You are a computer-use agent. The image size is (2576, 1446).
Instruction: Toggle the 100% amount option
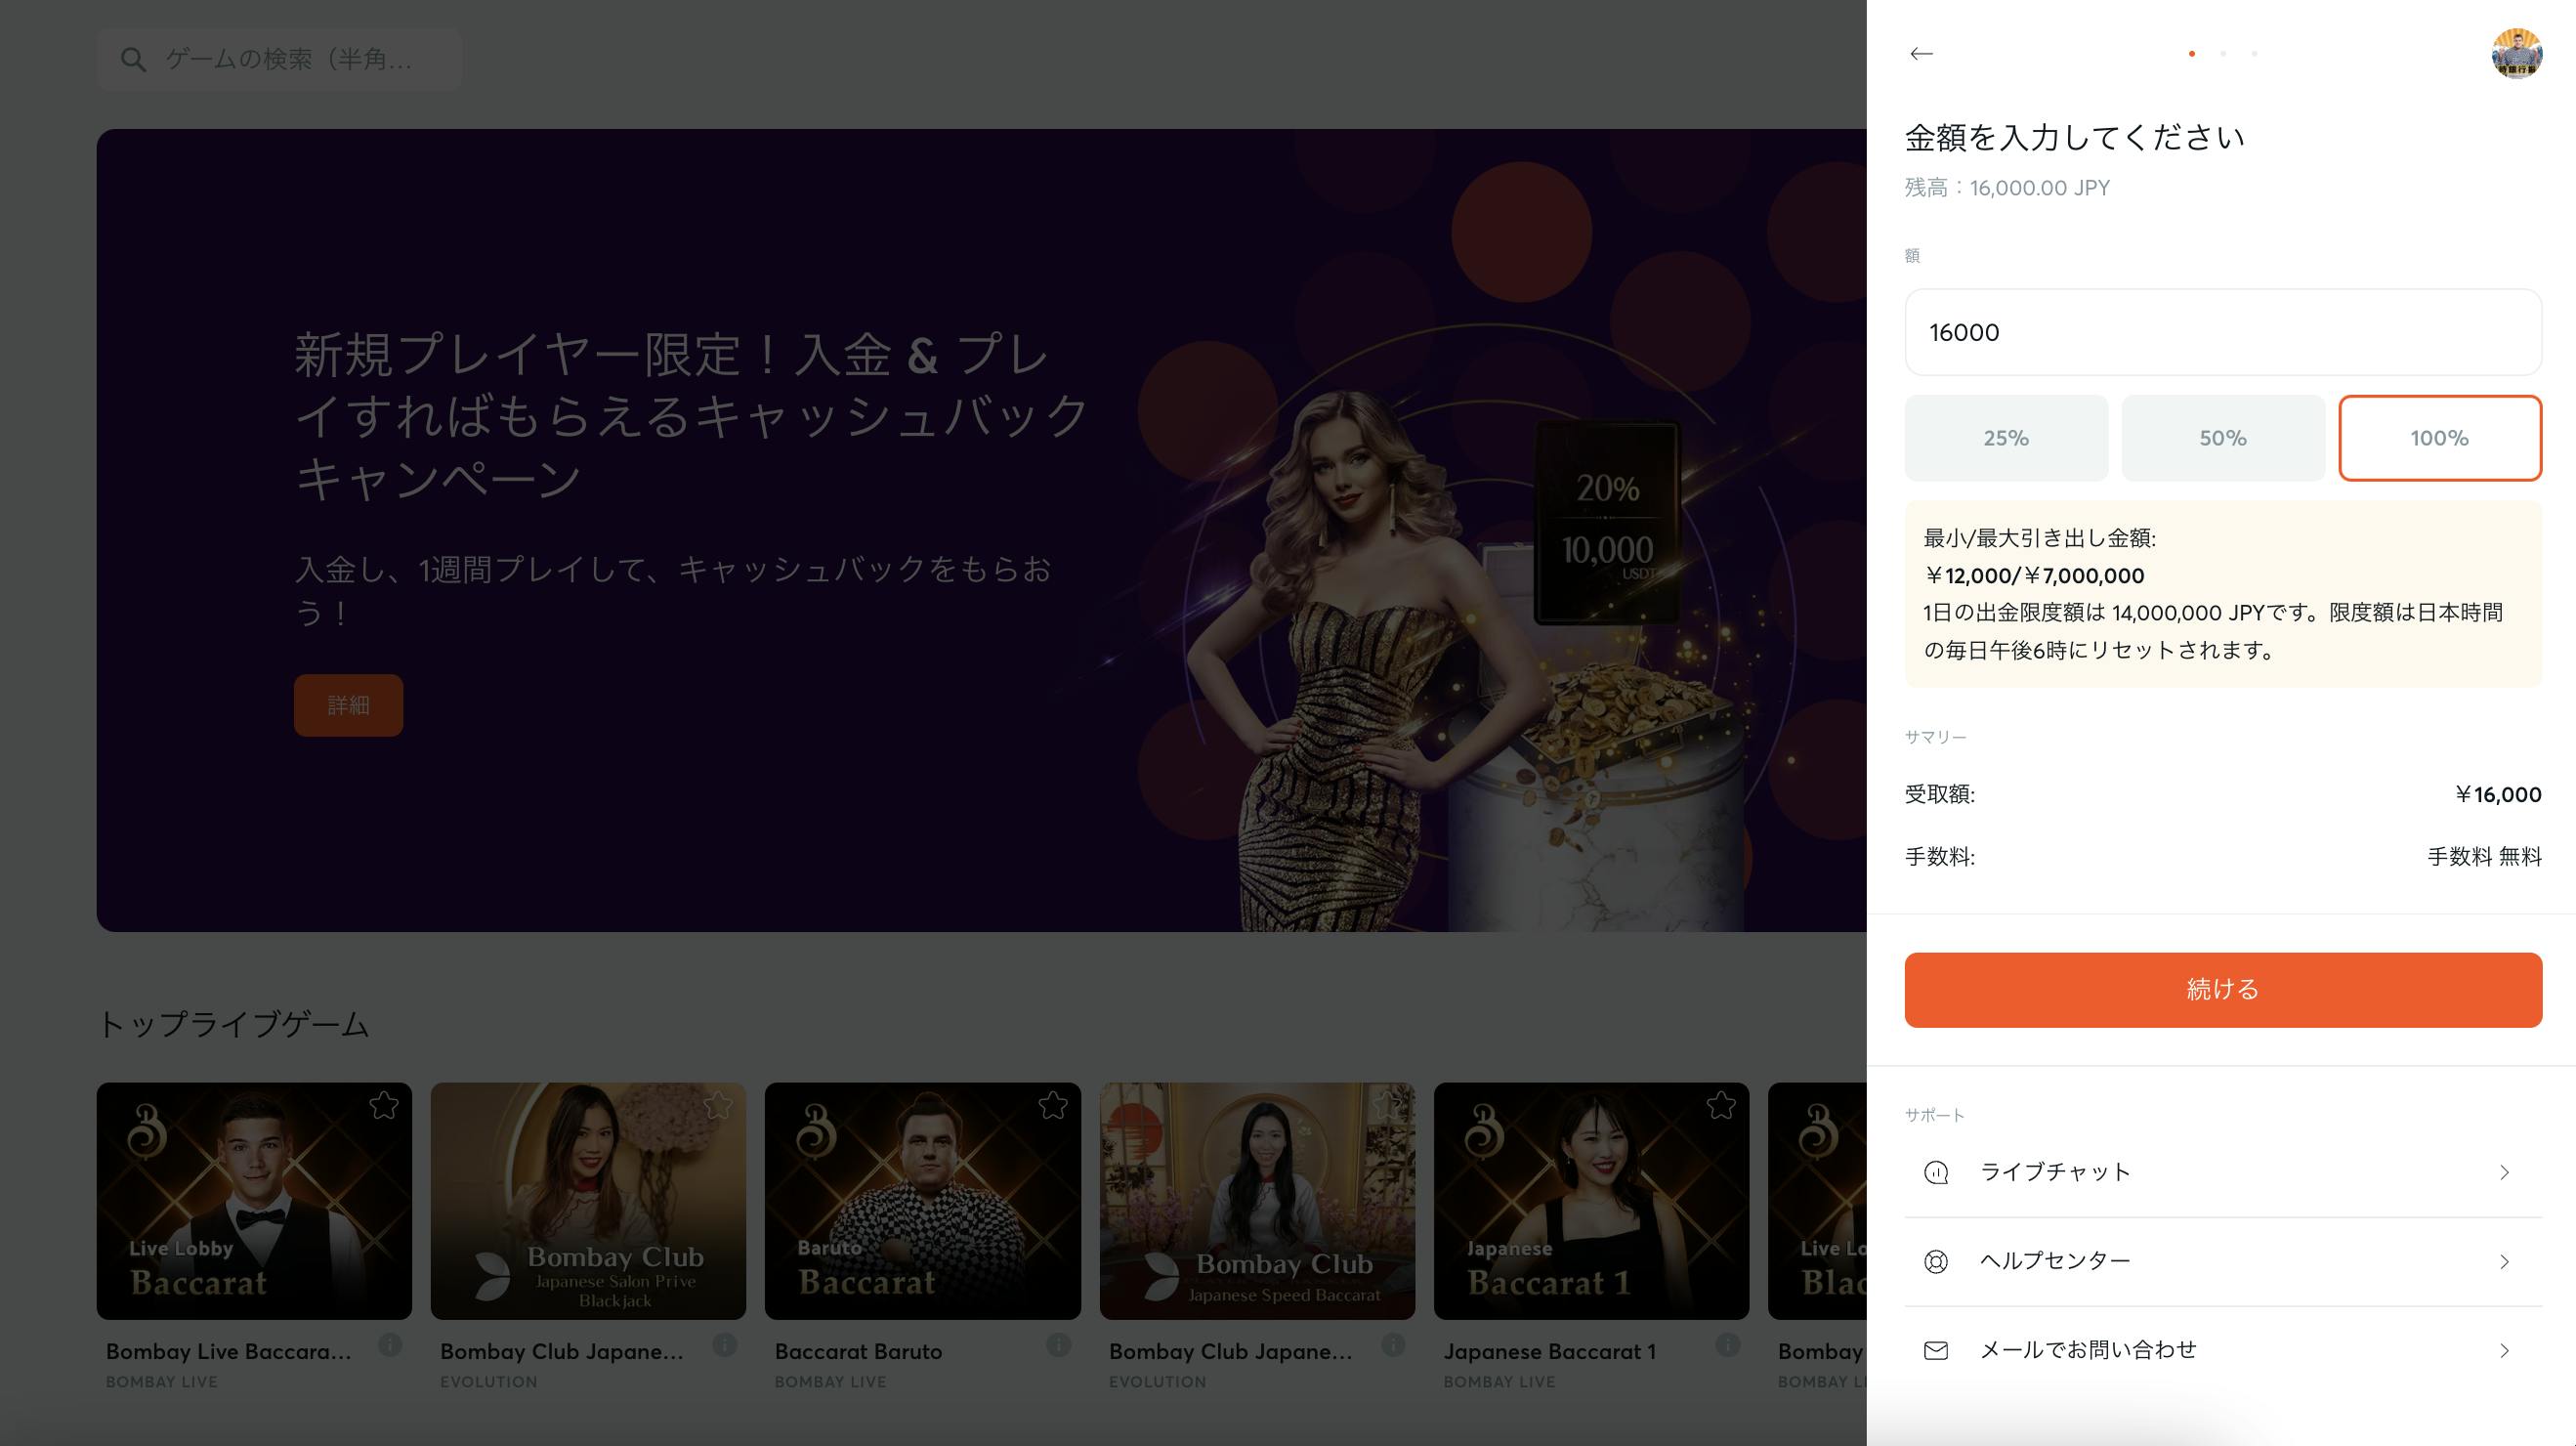(2439, 438)
